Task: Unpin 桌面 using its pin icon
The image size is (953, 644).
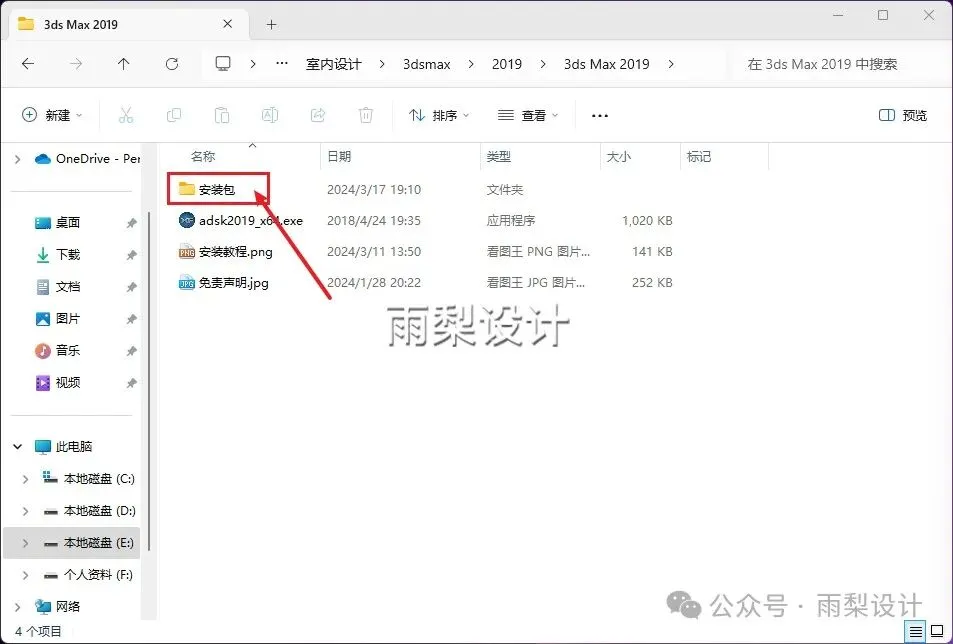Action: (131, 224)
